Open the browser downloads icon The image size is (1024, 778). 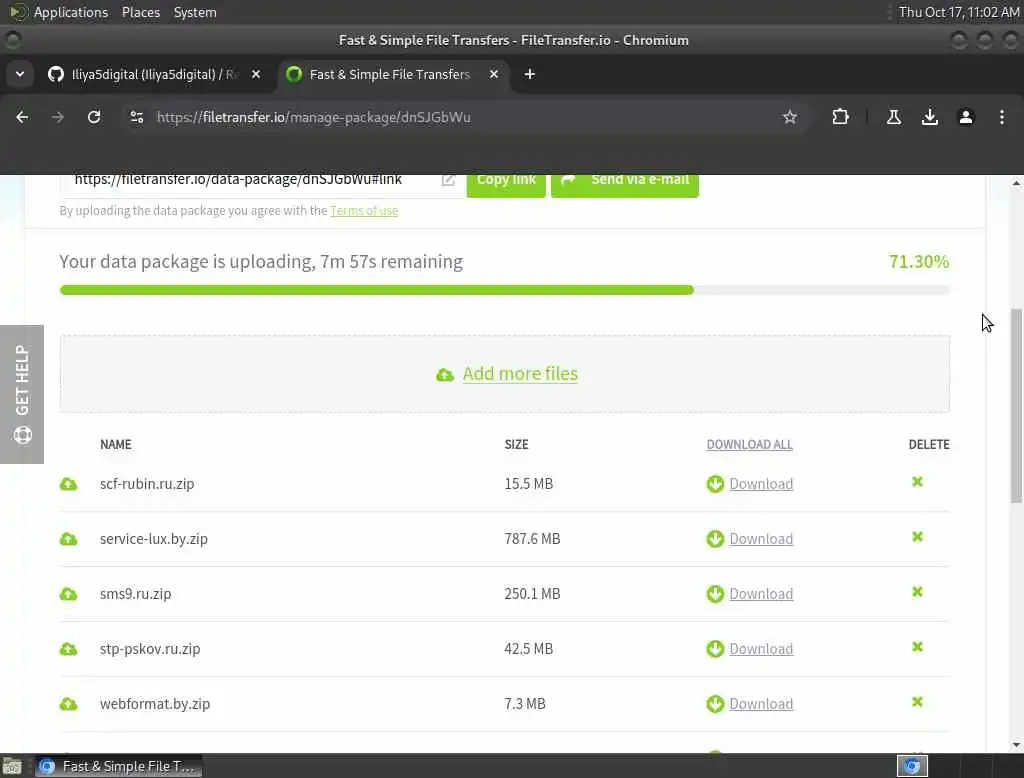pyautogui.click(x=930, y=117)
